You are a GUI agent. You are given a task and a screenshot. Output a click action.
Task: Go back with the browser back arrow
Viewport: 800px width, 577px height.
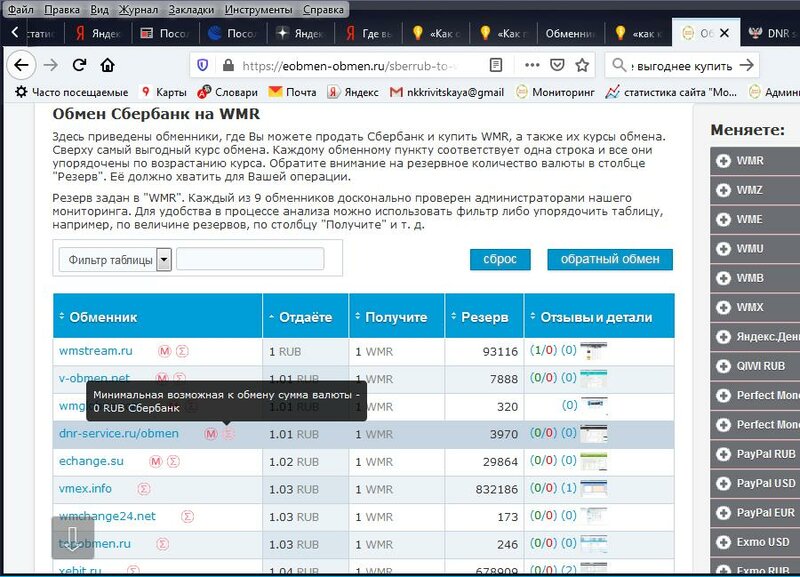(21, 65)
